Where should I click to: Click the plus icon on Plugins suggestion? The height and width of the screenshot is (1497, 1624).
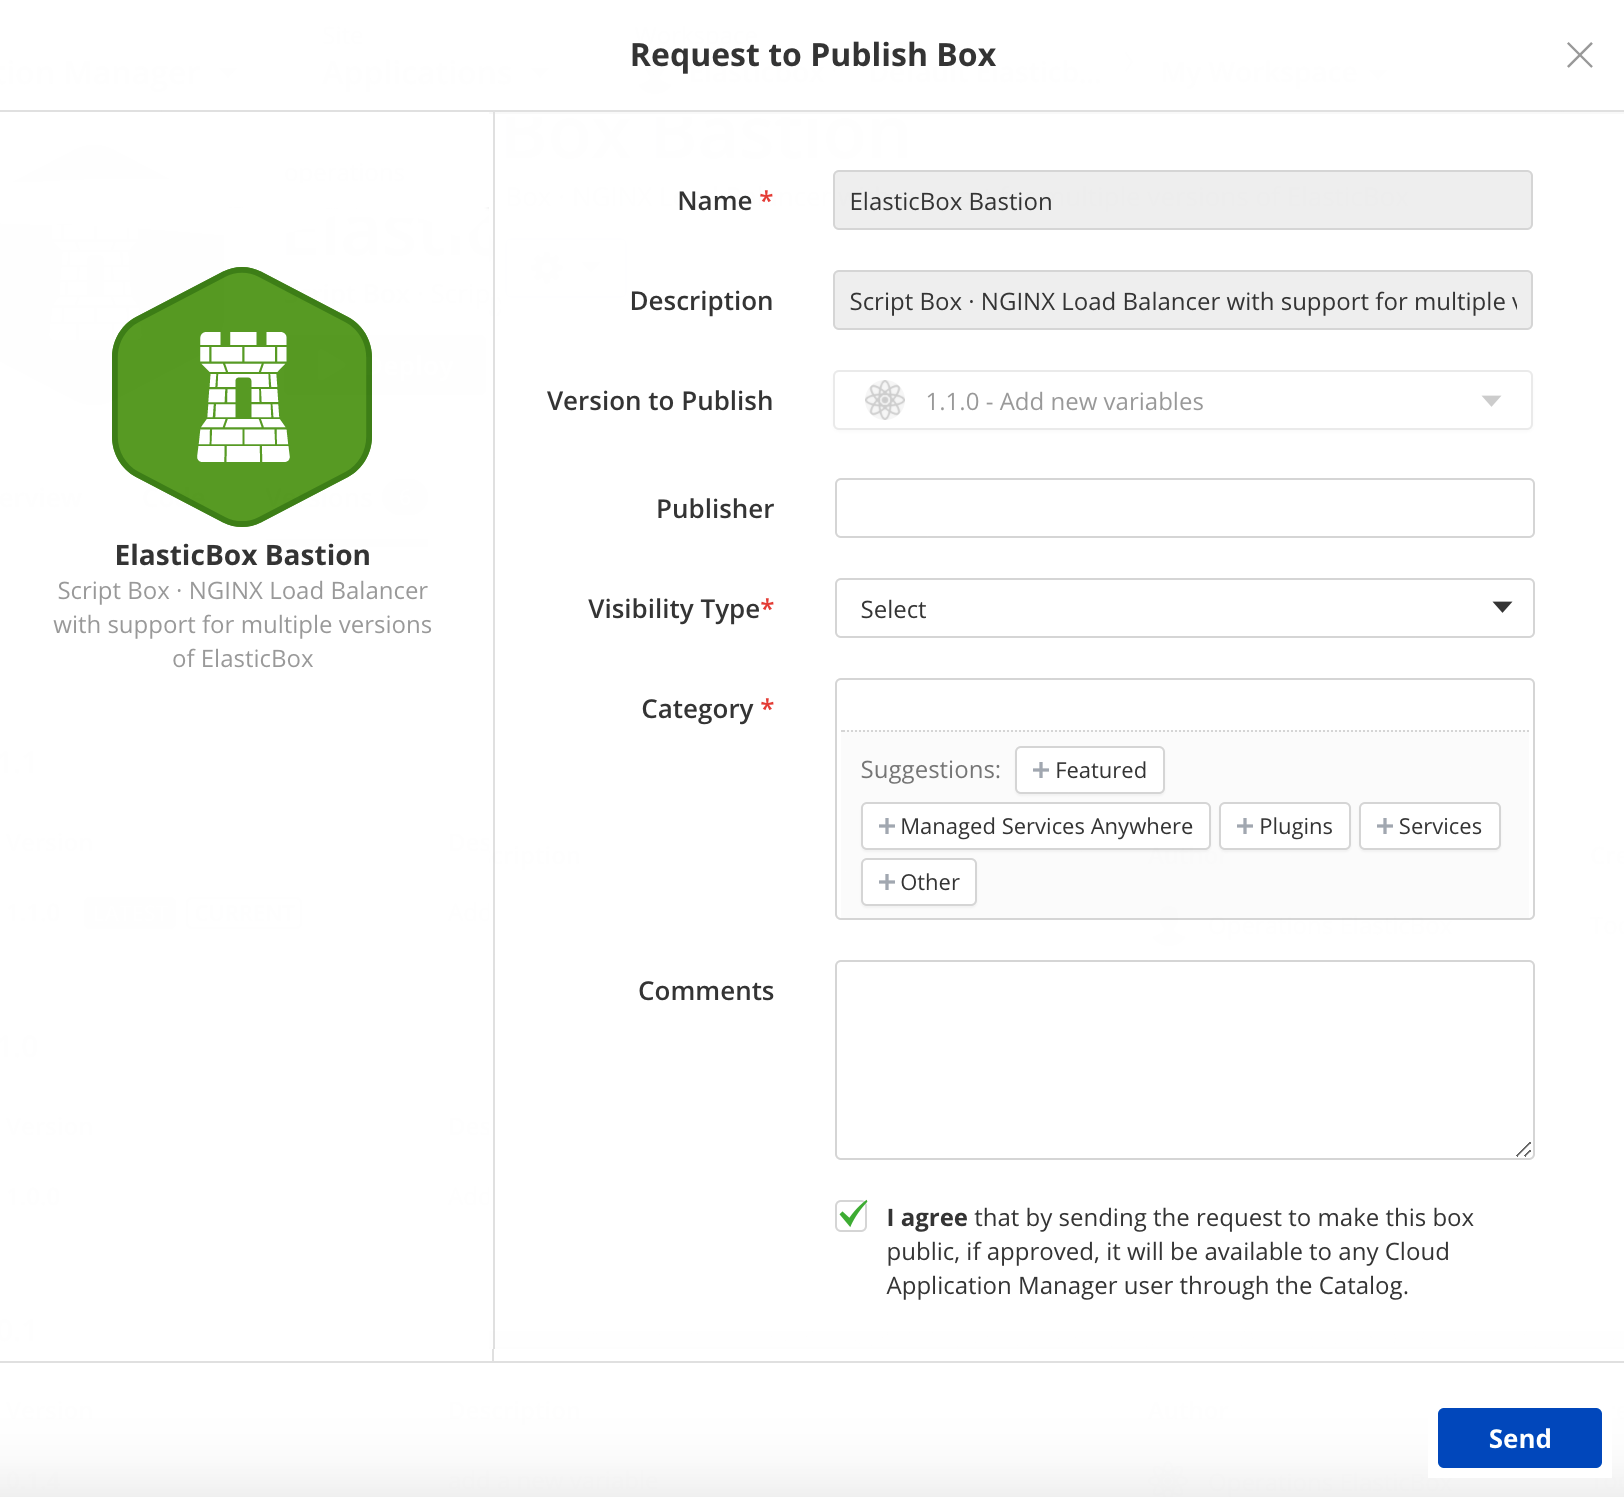click(1245, 826)
